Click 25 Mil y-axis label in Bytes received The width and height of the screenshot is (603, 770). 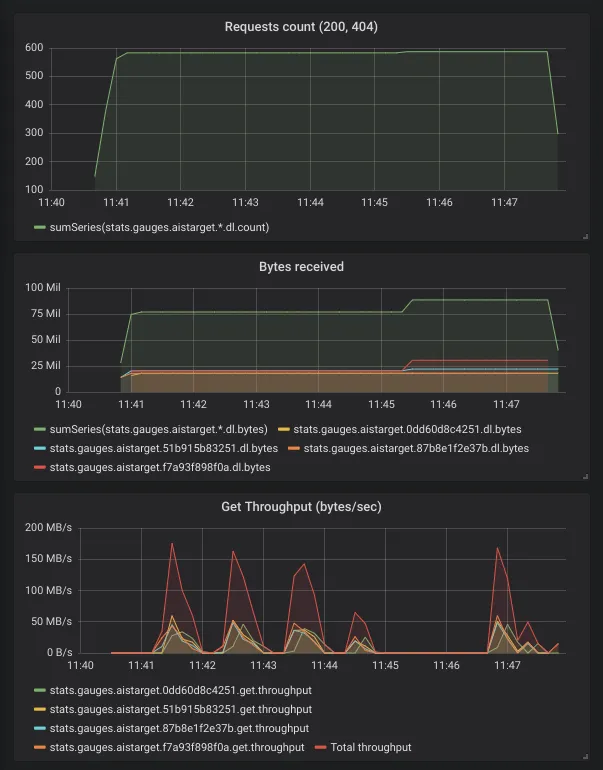[x=46, y=365]
